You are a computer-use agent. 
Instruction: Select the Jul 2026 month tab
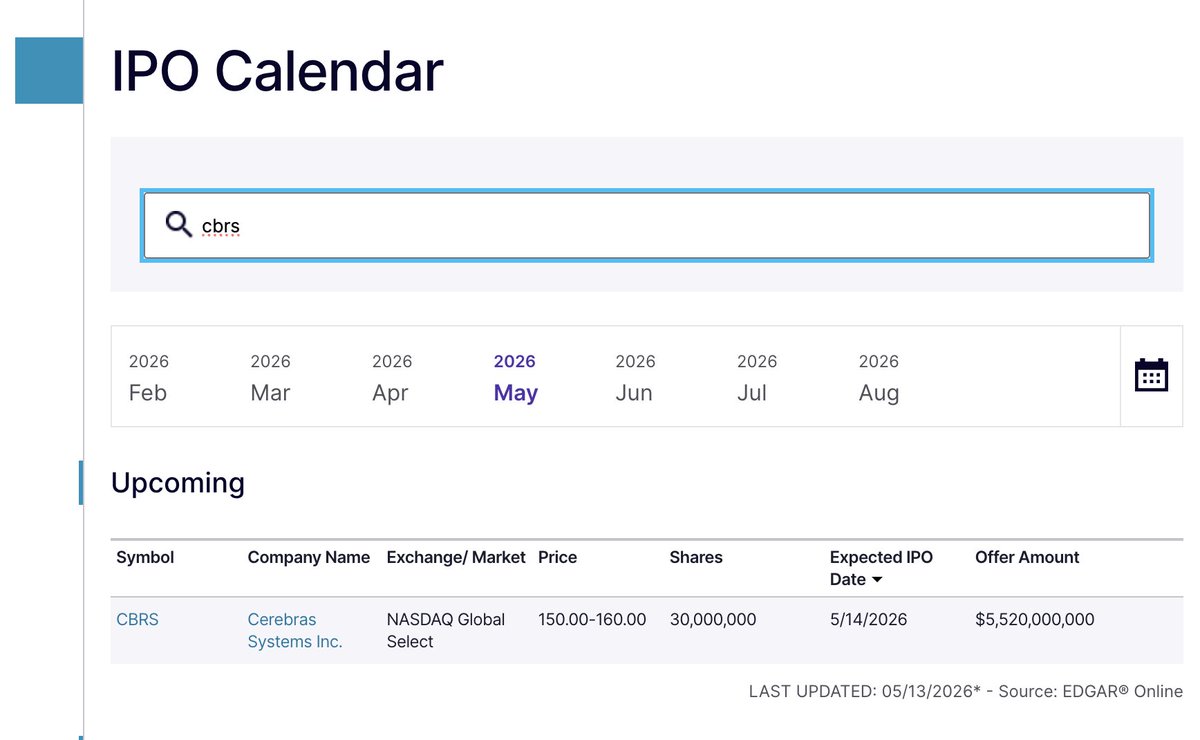tap(757, 378)
